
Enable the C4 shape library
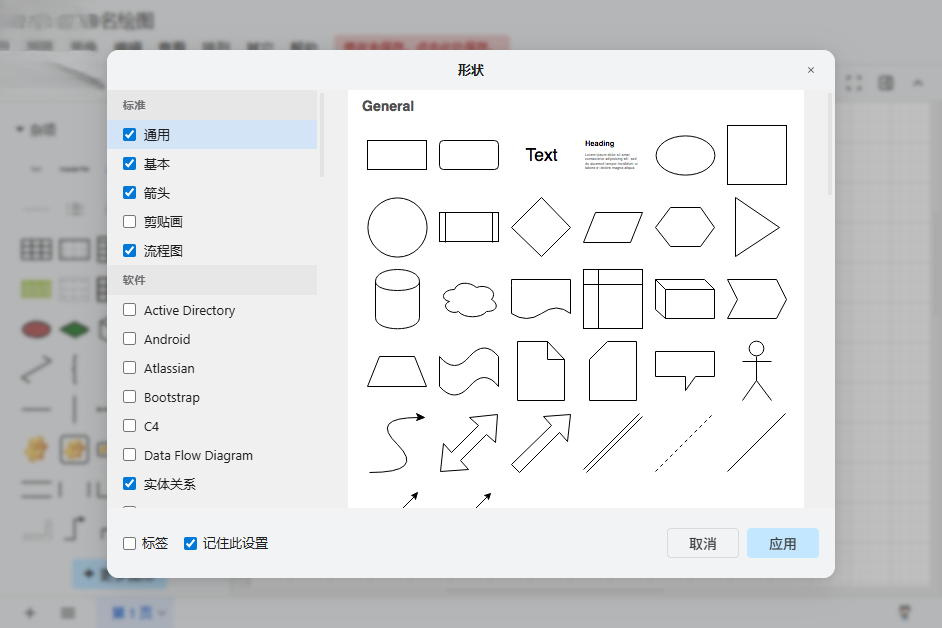pyautogui.click(x=129, y=425)
